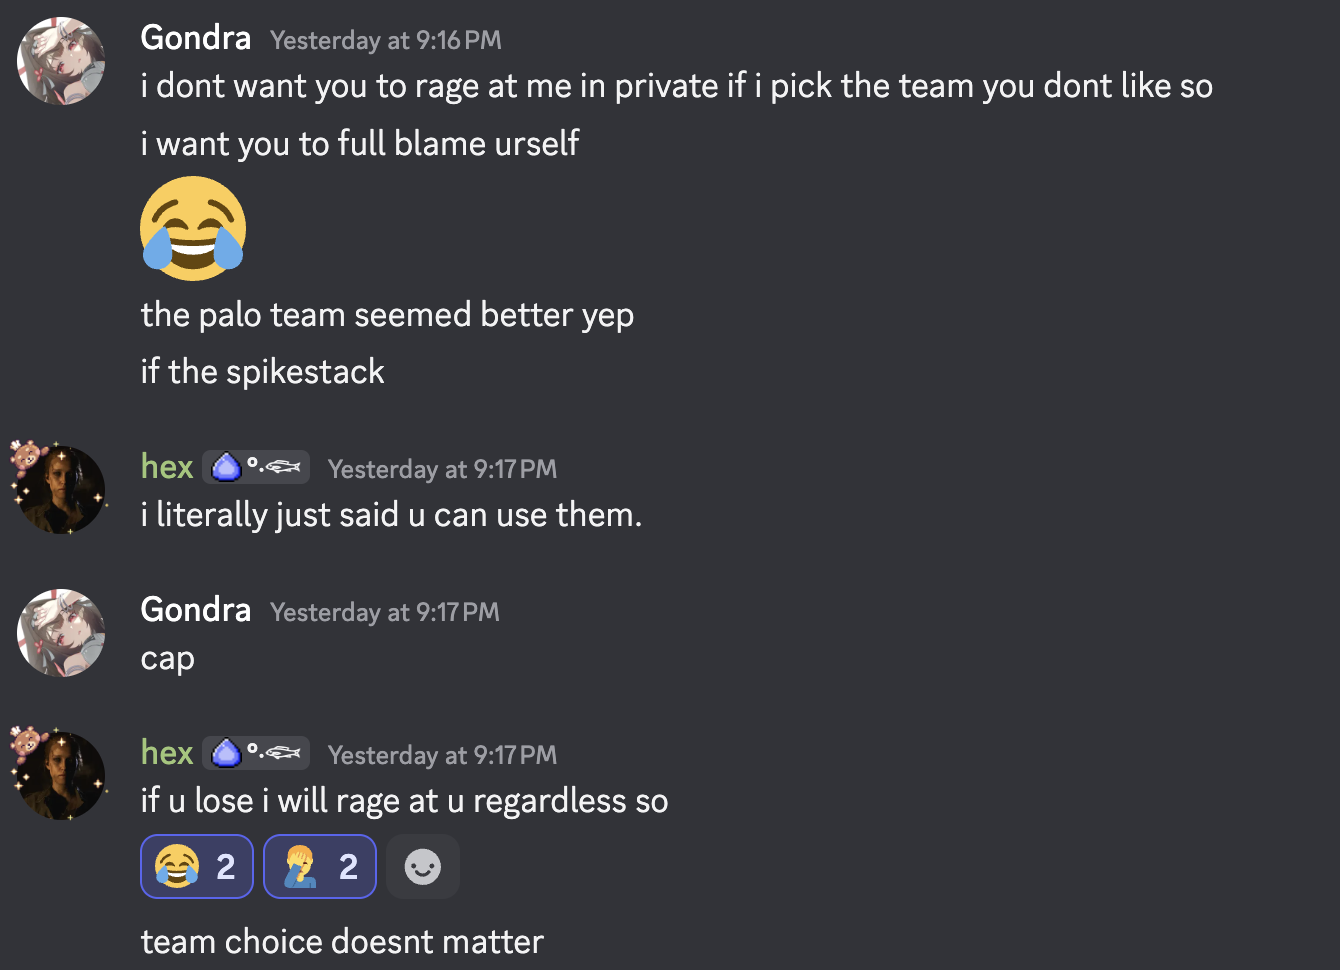Select the message "i want you to full blame urself"
This screenshot has height=970, width=1340.
[x=360, y=144]
